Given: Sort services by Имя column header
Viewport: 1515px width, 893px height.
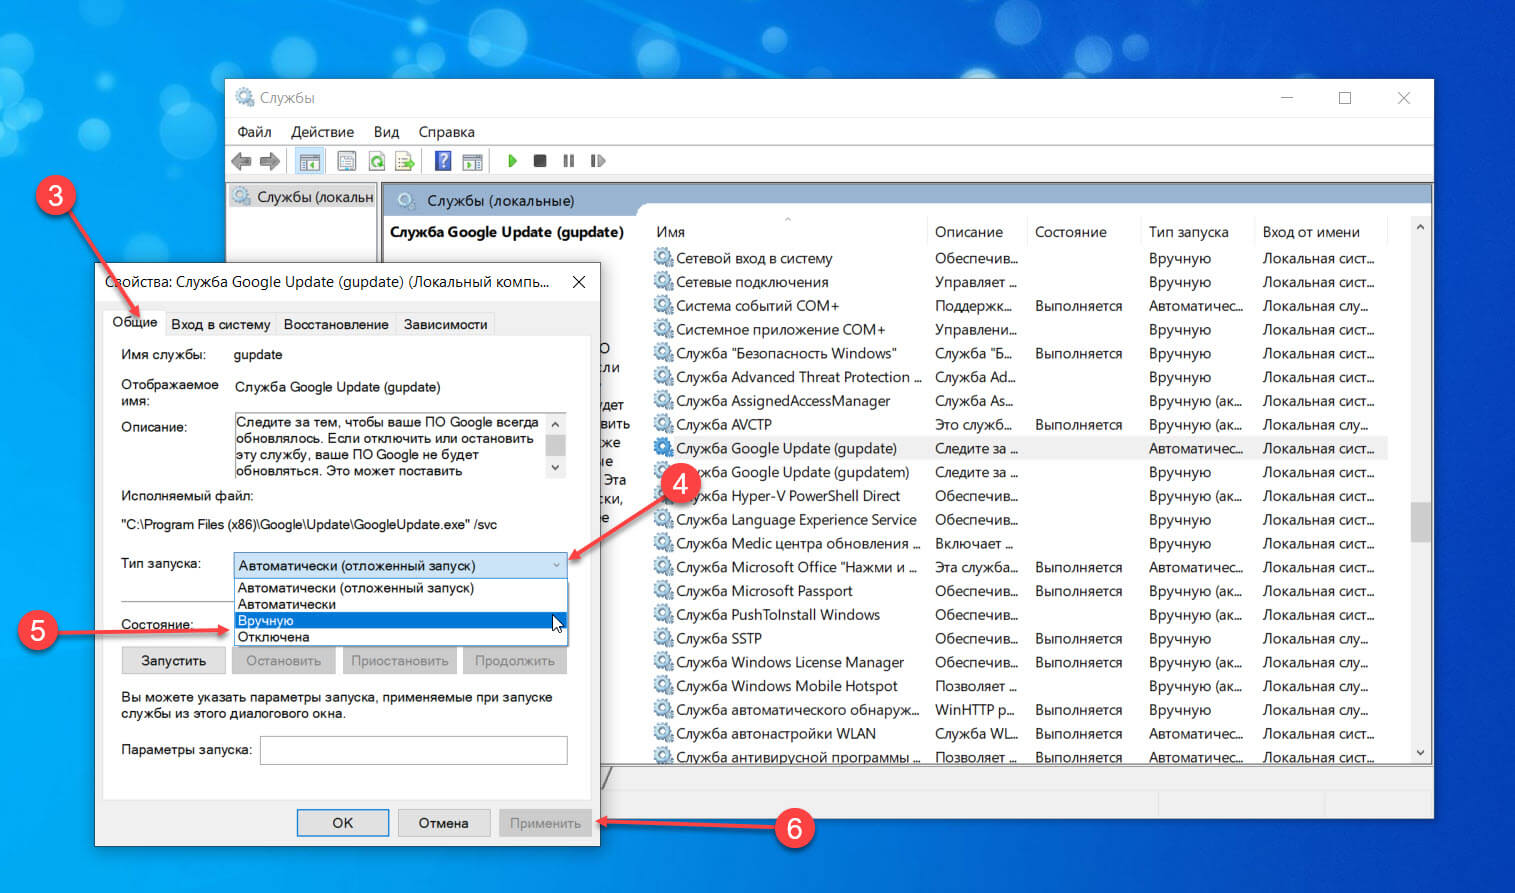Looking at the screenshot, I should pos(788,232).
